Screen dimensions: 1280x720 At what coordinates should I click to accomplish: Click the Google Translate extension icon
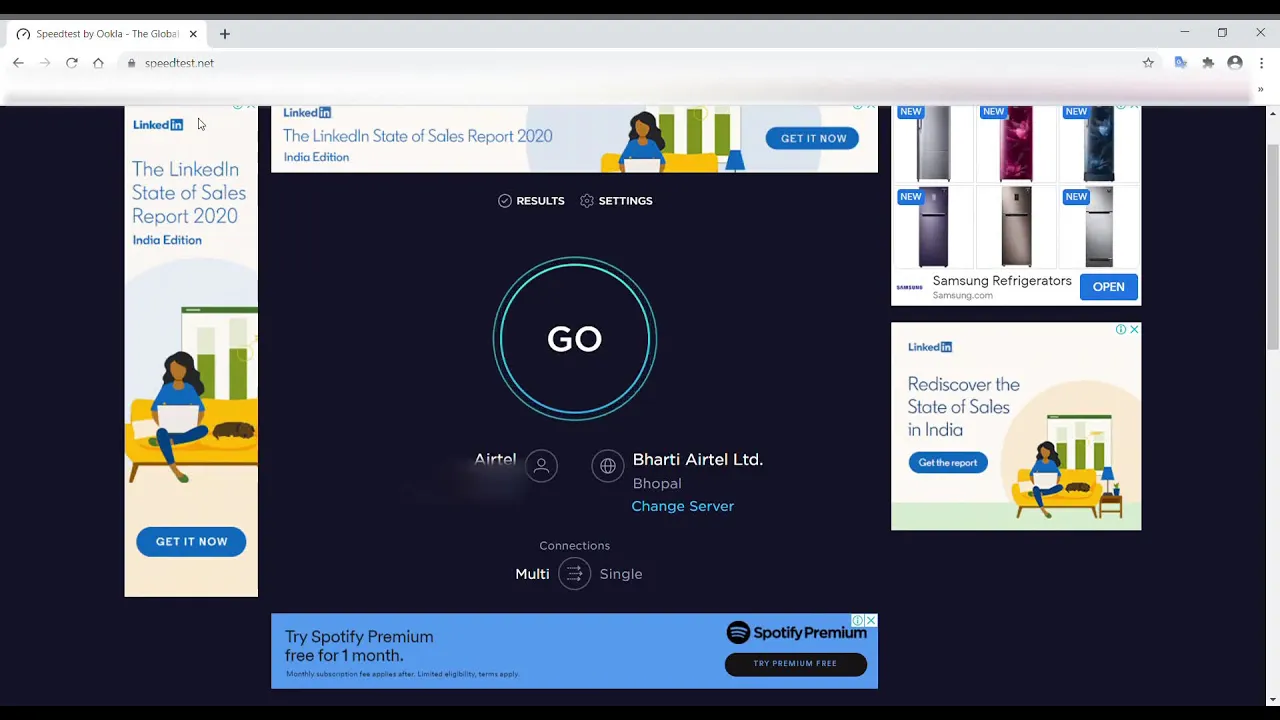[x=1181, y=63]
